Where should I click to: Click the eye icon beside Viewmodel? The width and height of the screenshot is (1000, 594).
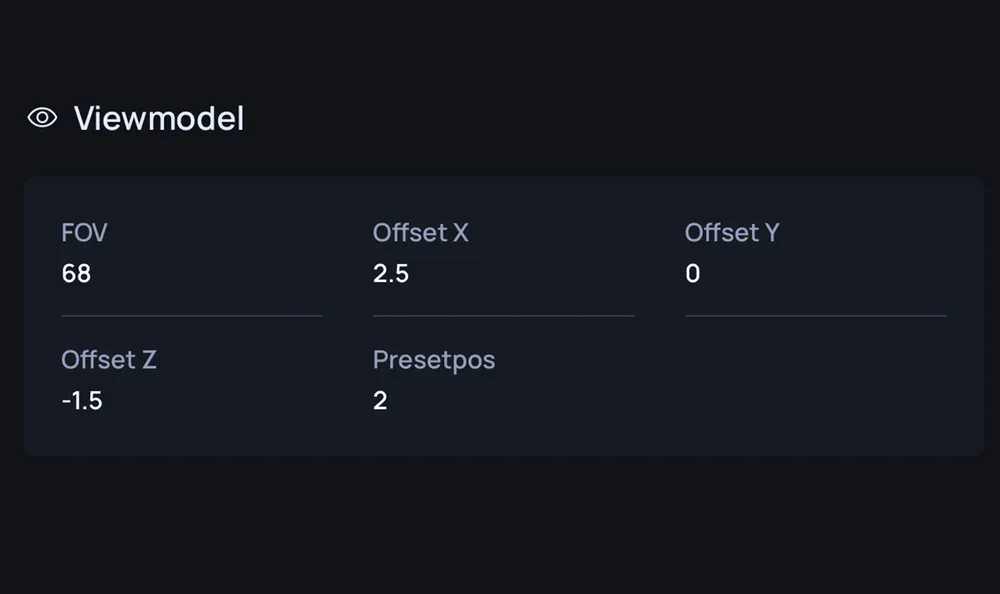[42, 118]
